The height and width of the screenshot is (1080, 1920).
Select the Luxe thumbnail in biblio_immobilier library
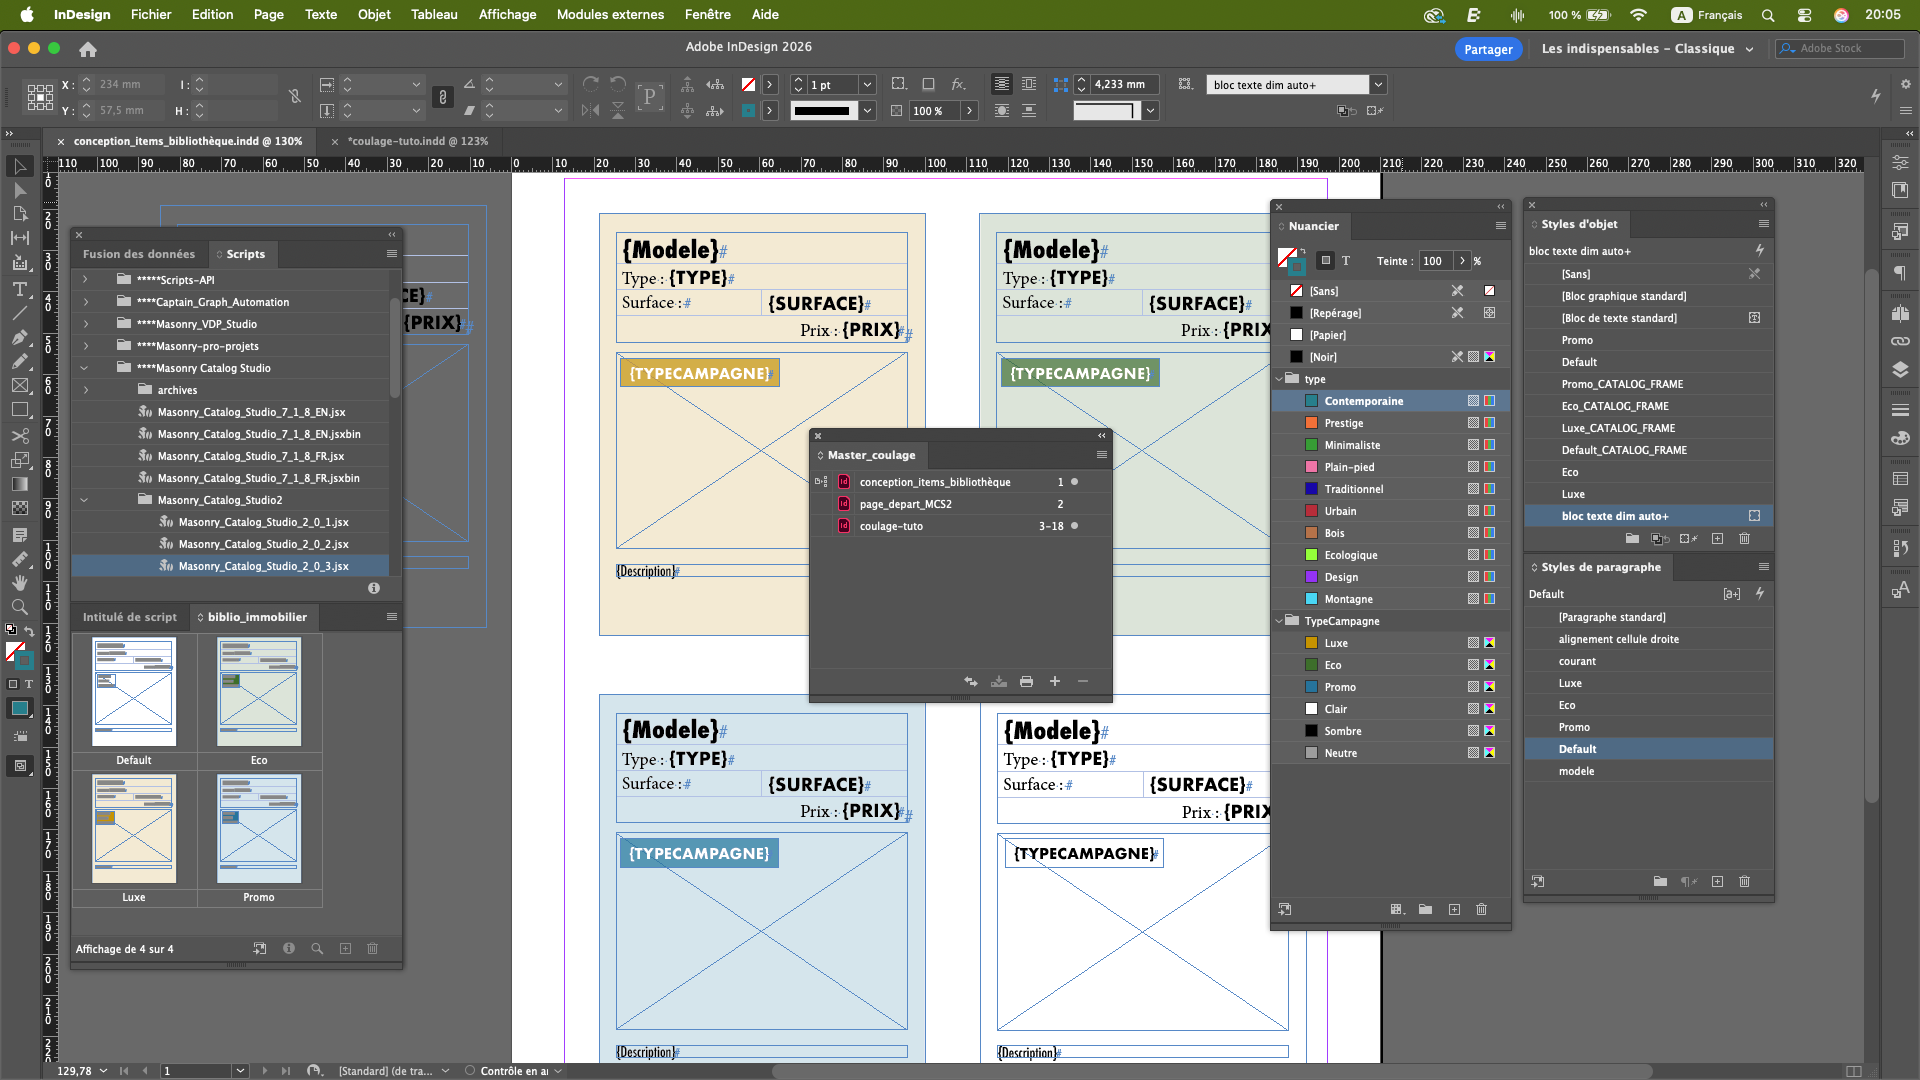134,830
